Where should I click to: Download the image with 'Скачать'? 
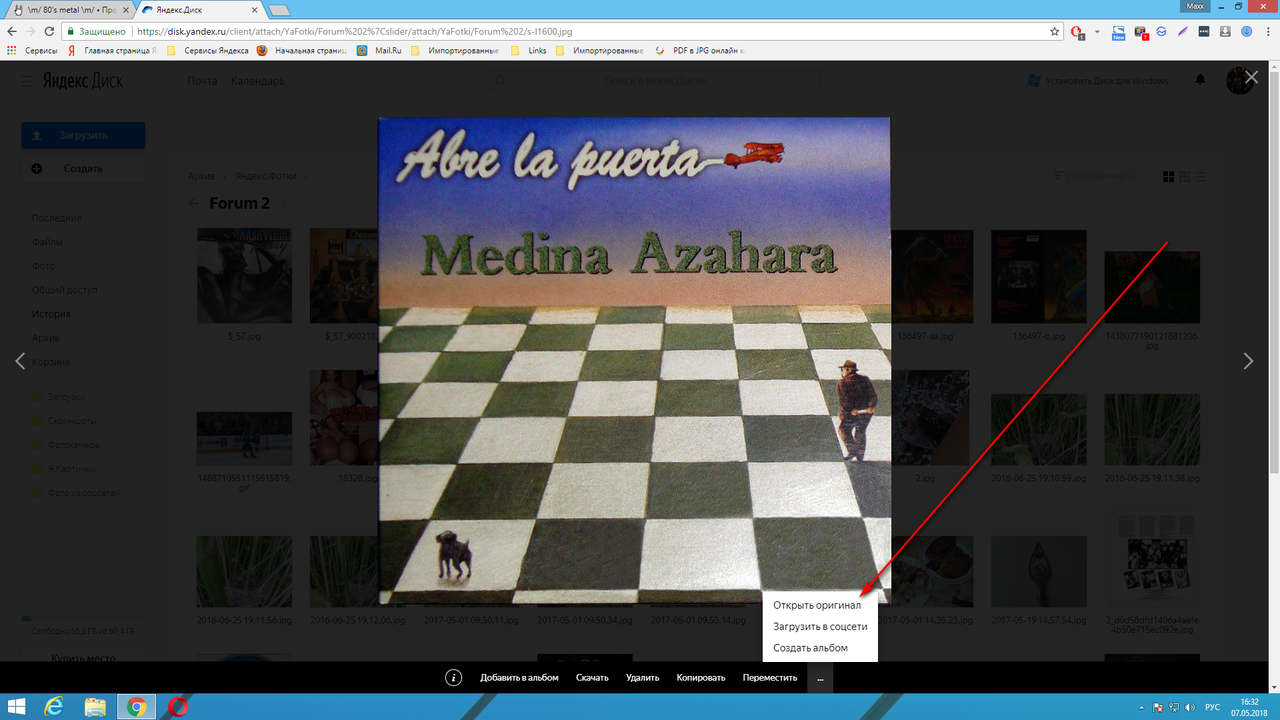(x=592, y=678)
